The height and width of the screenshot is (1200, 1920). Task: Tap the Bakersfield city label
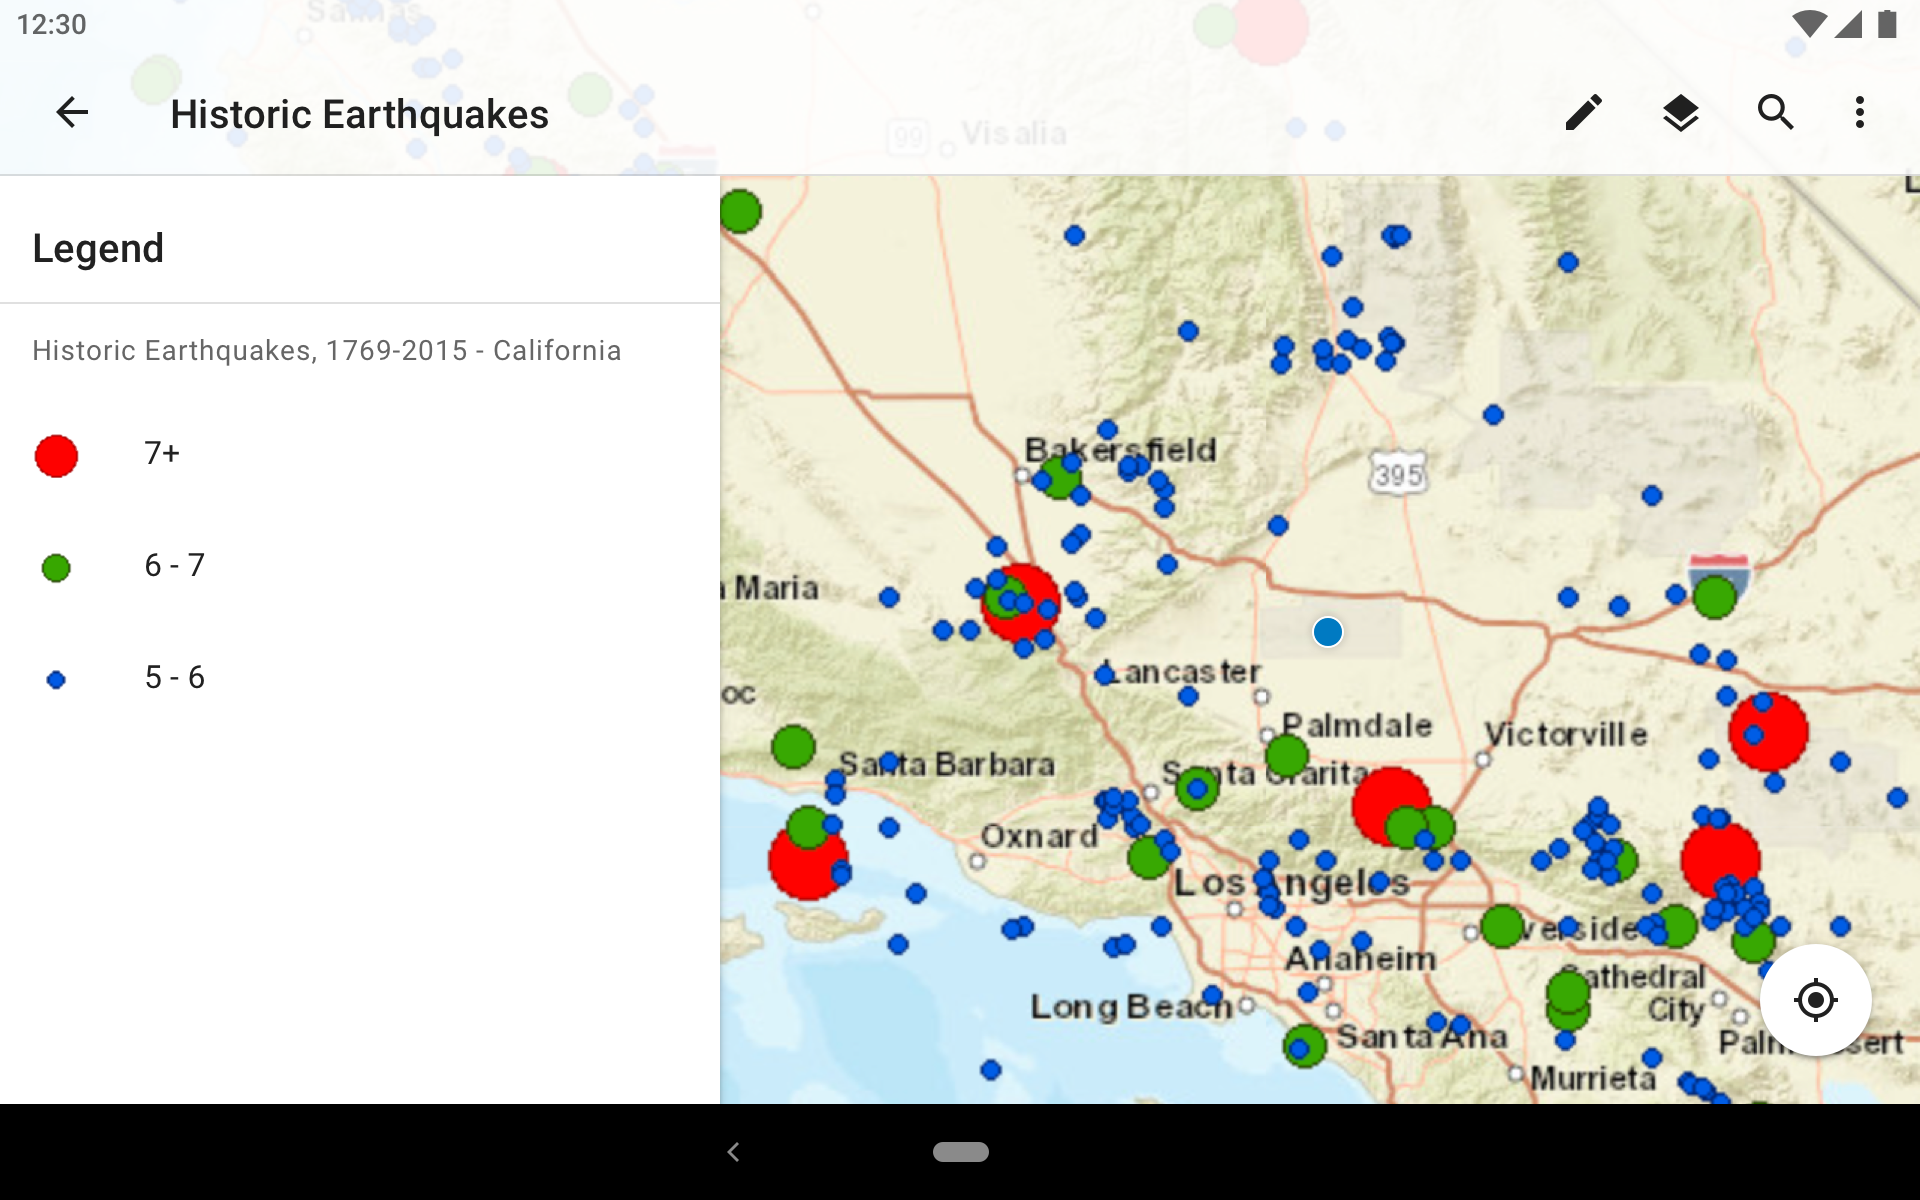[x=1120, y=450]
